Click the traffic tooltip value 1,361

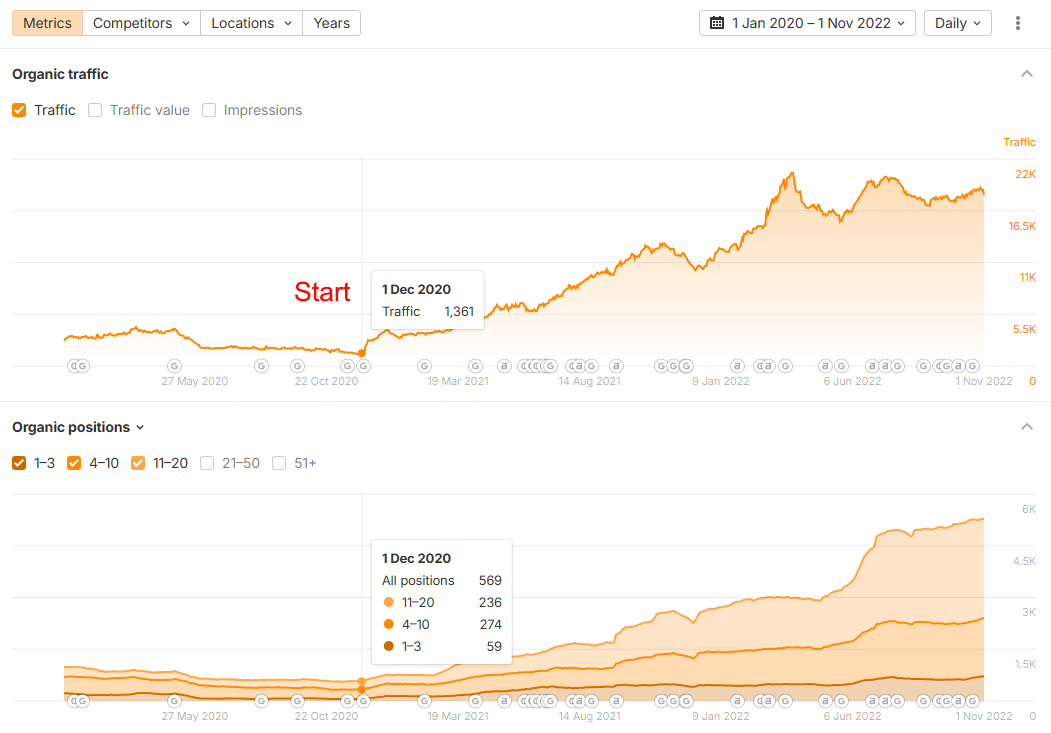(459, 312)
